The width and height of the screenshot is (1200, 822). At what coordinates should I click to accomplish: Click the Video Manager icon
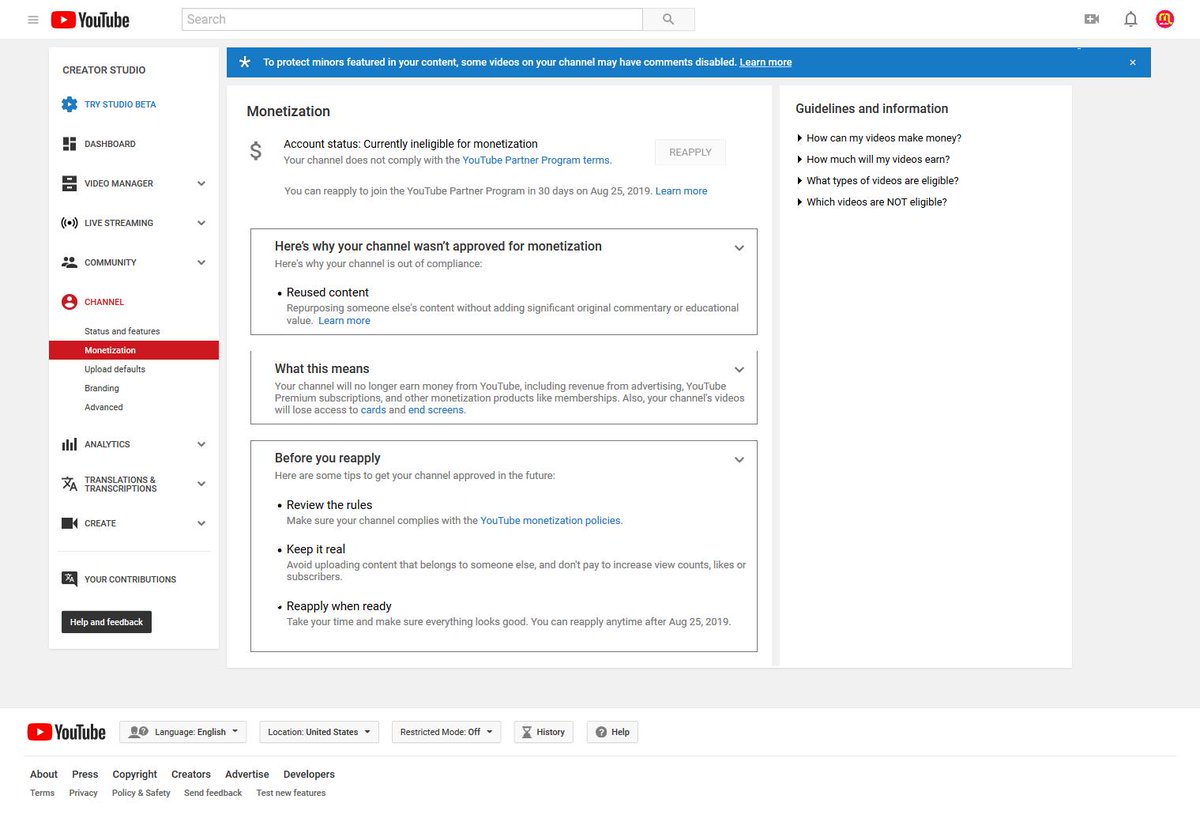pyautogui.click(x=69, y=184)
